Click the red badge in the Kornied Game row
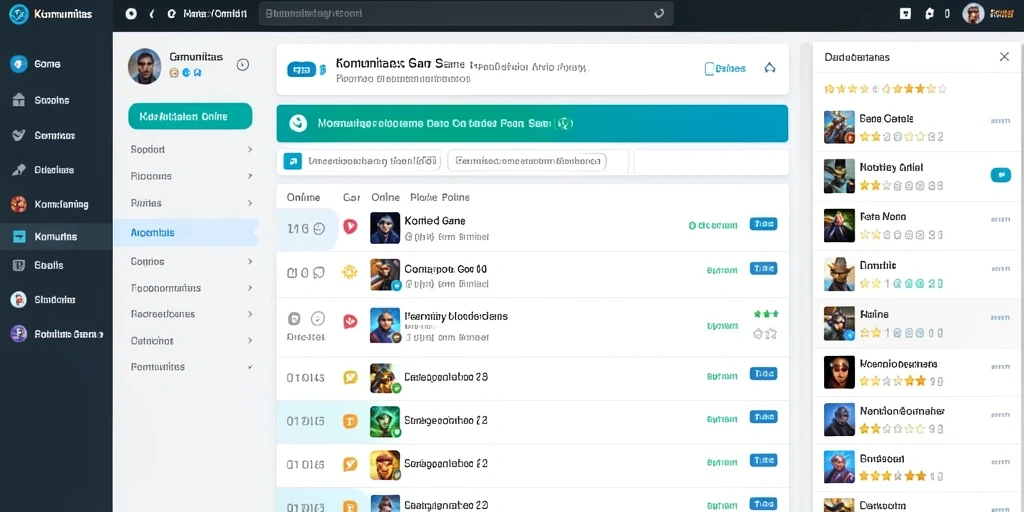The height and width of the screenshot is (512, 1024). point(351,227)
